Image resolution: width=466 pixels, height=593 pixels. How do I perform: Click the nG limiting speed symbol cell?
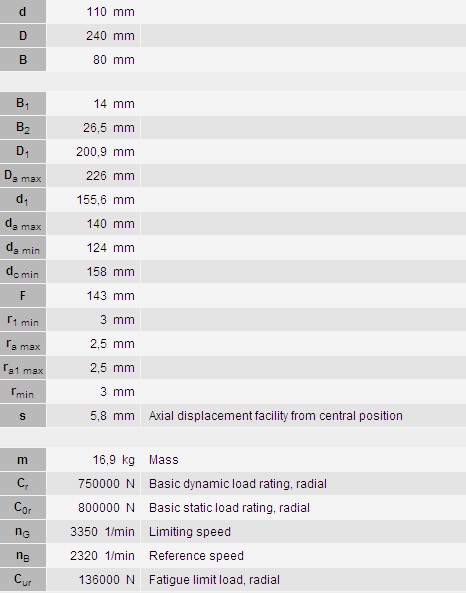(x=23, y=532)
